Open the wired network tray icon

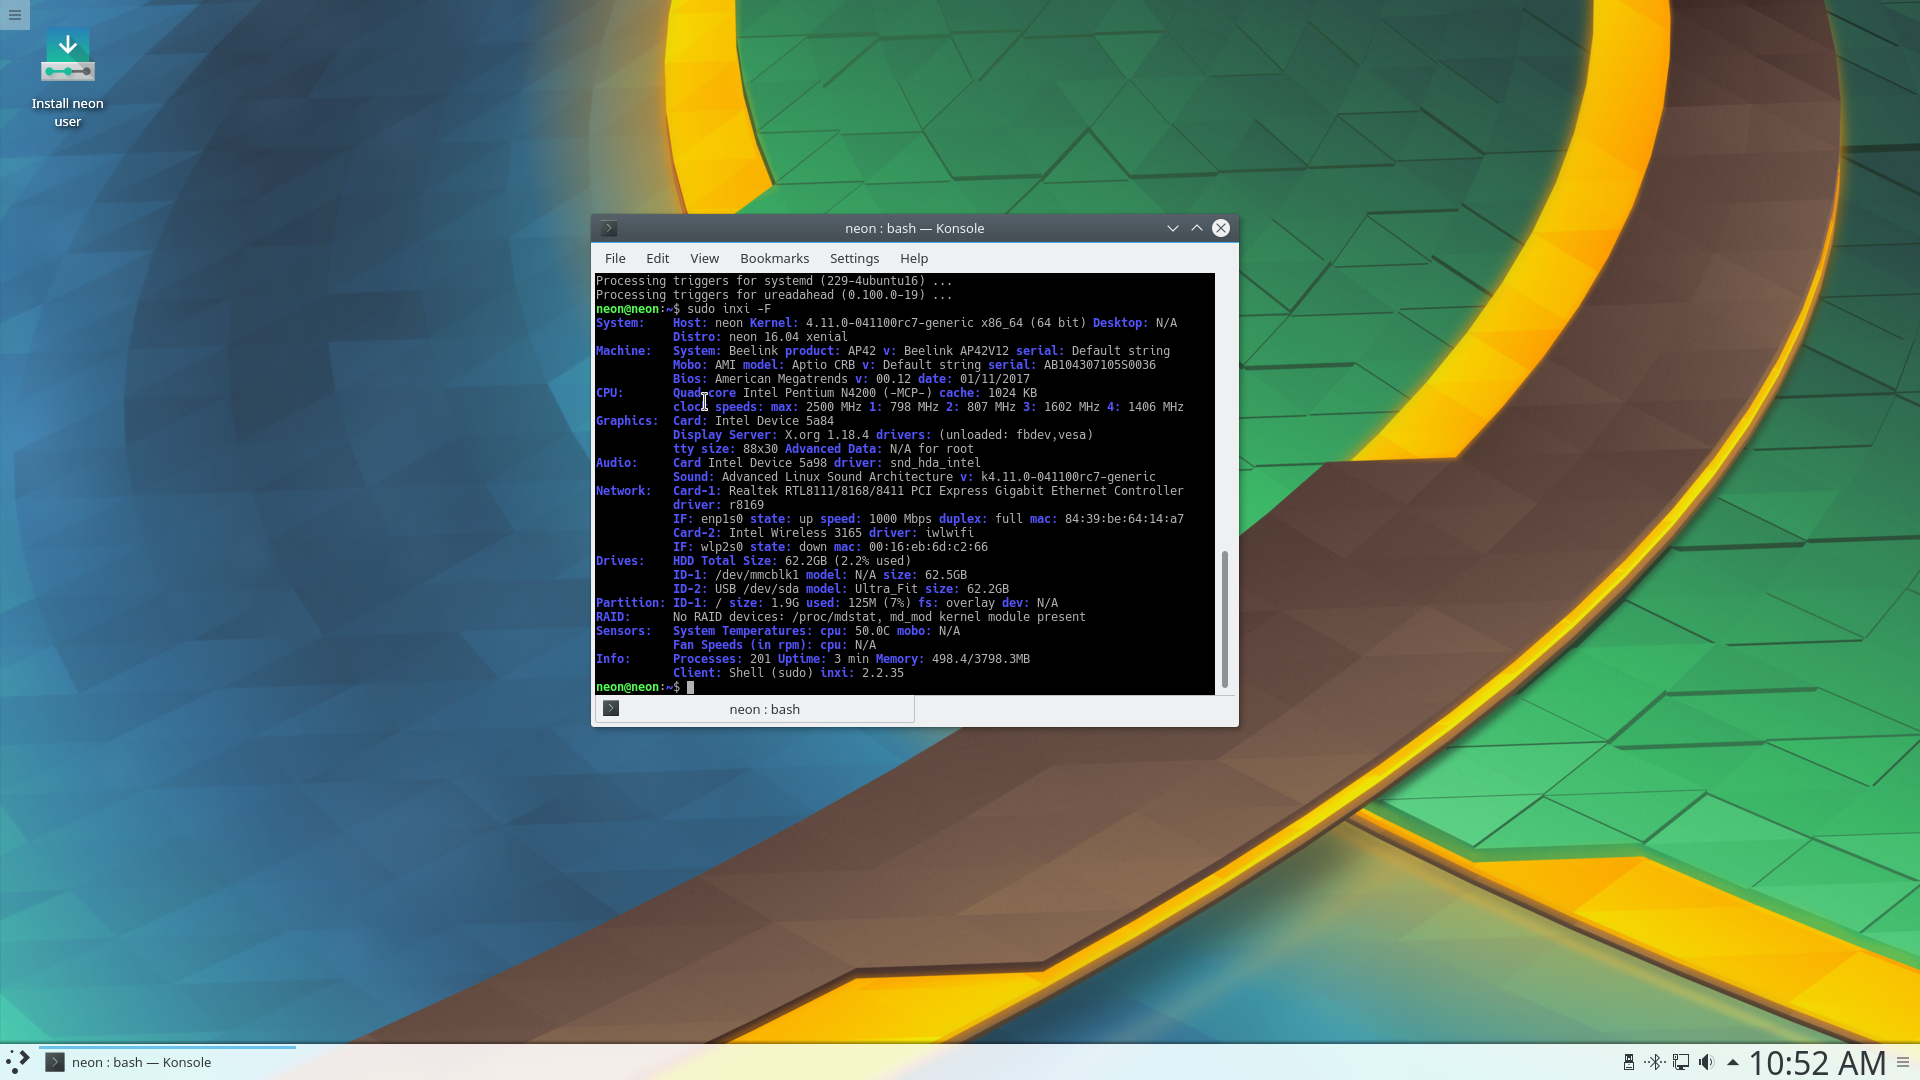[x=1681, y=1062]
